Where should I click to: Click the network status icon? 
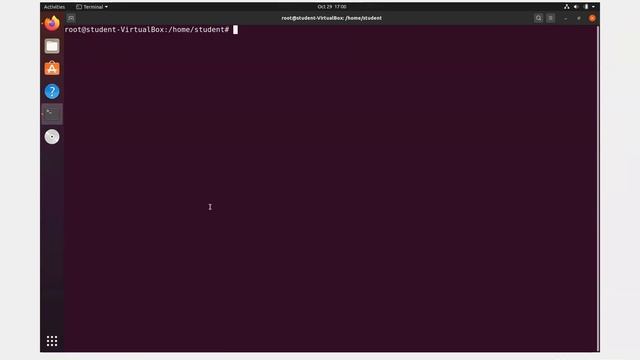(x=567, y=7)
